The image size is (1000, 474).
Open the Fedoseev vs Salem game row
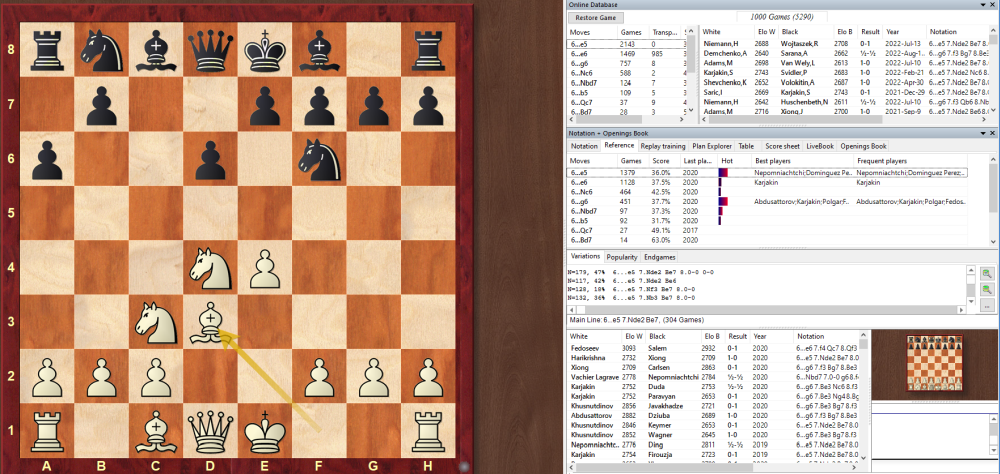(713, 348)
